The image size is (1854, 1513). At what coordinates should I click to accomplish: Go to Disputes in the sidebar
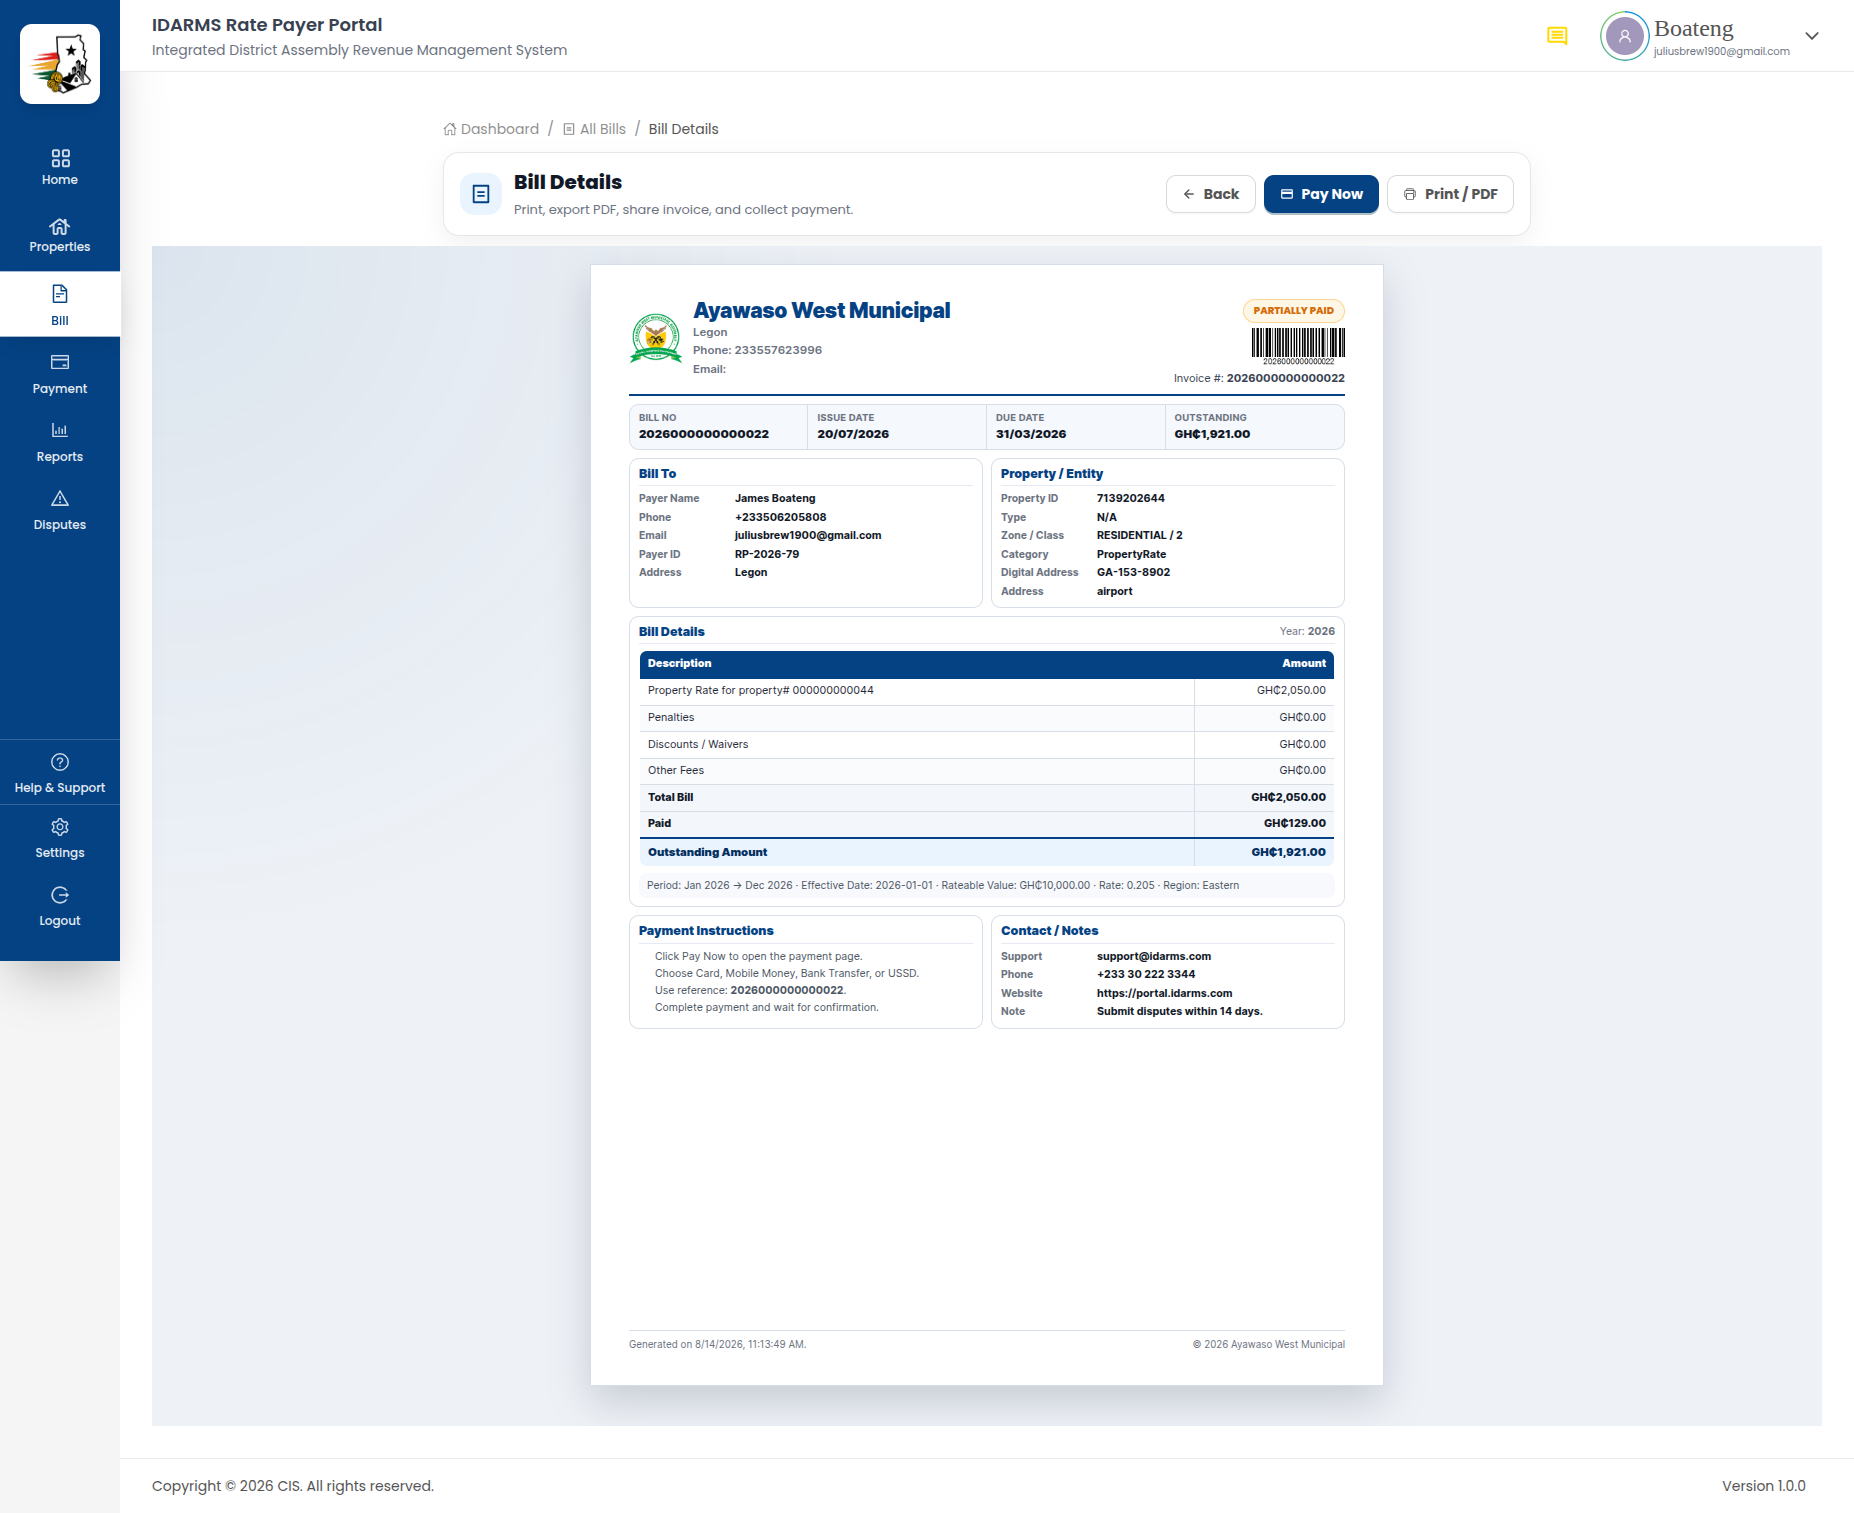[x=60, y=509]
